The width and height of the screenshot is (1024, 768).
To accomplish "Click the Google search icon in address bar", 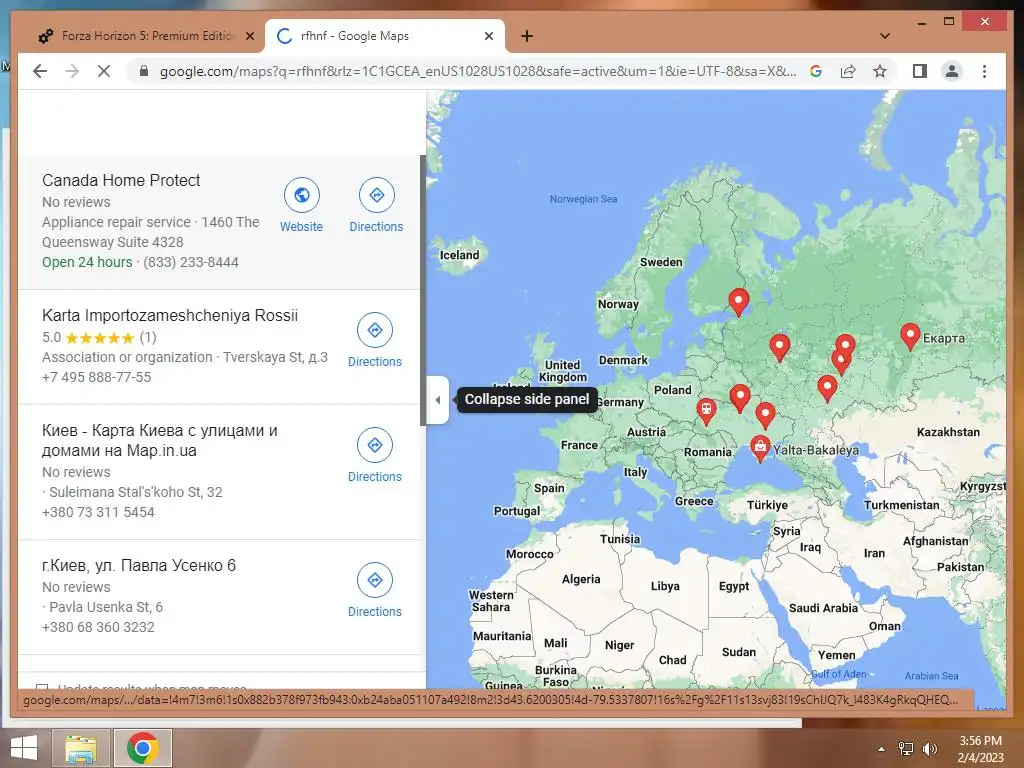I will pos(816,71).
